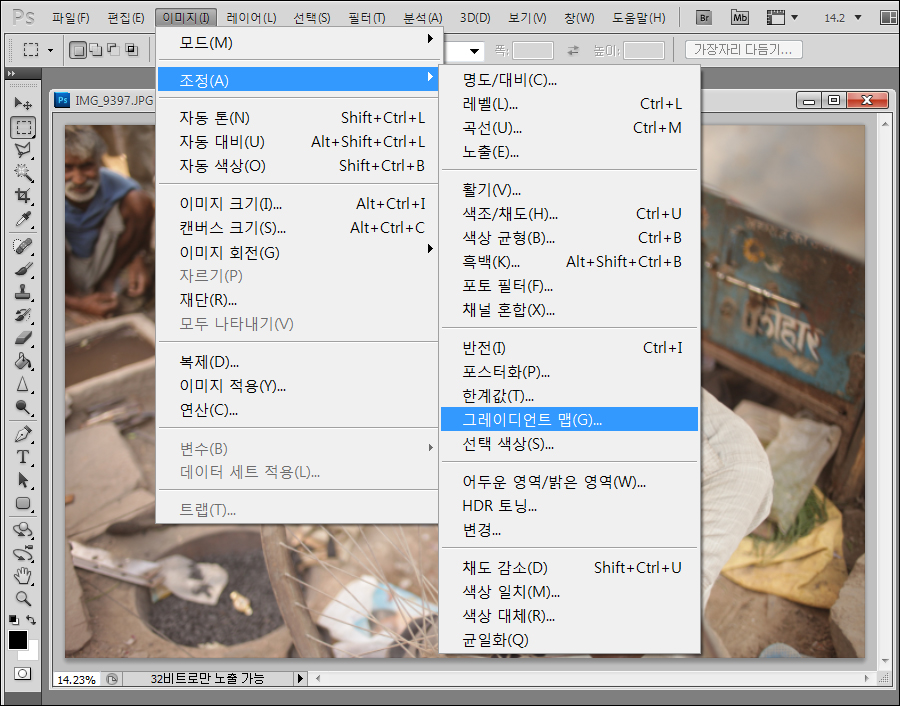This screenshot has height=706, width=900.
Task: Open the 레이어(L) menu
Action: 251,18
